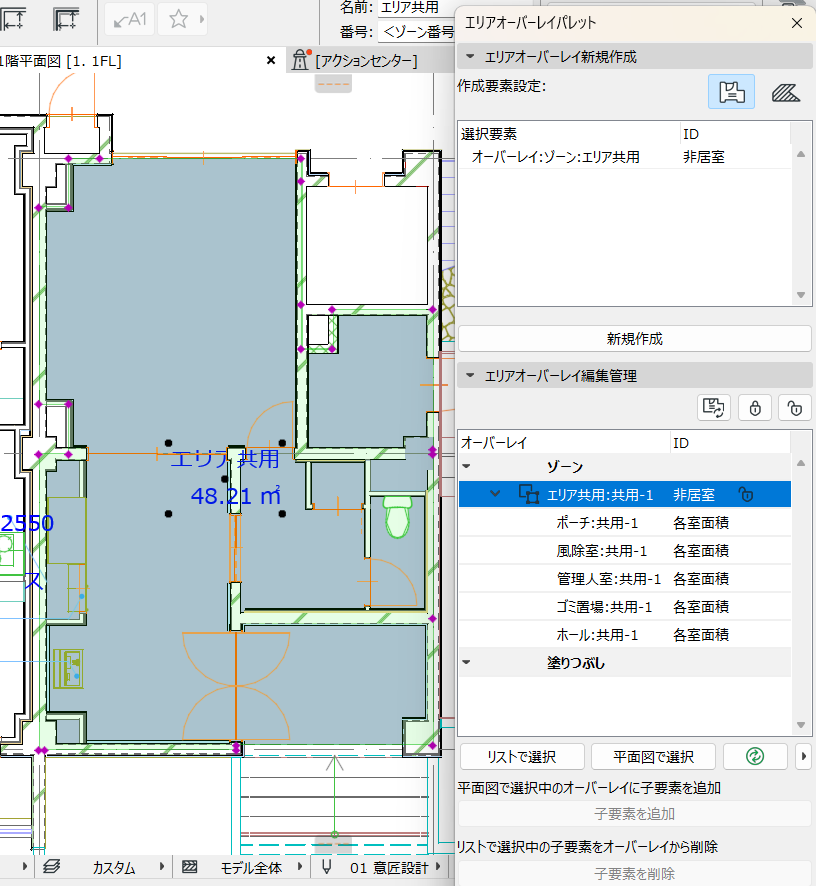Open the カスタム layer combination dropdown arrow
The width and height of the screenshot is (816, 886).
pyautogui.click(x=162, y=866)
